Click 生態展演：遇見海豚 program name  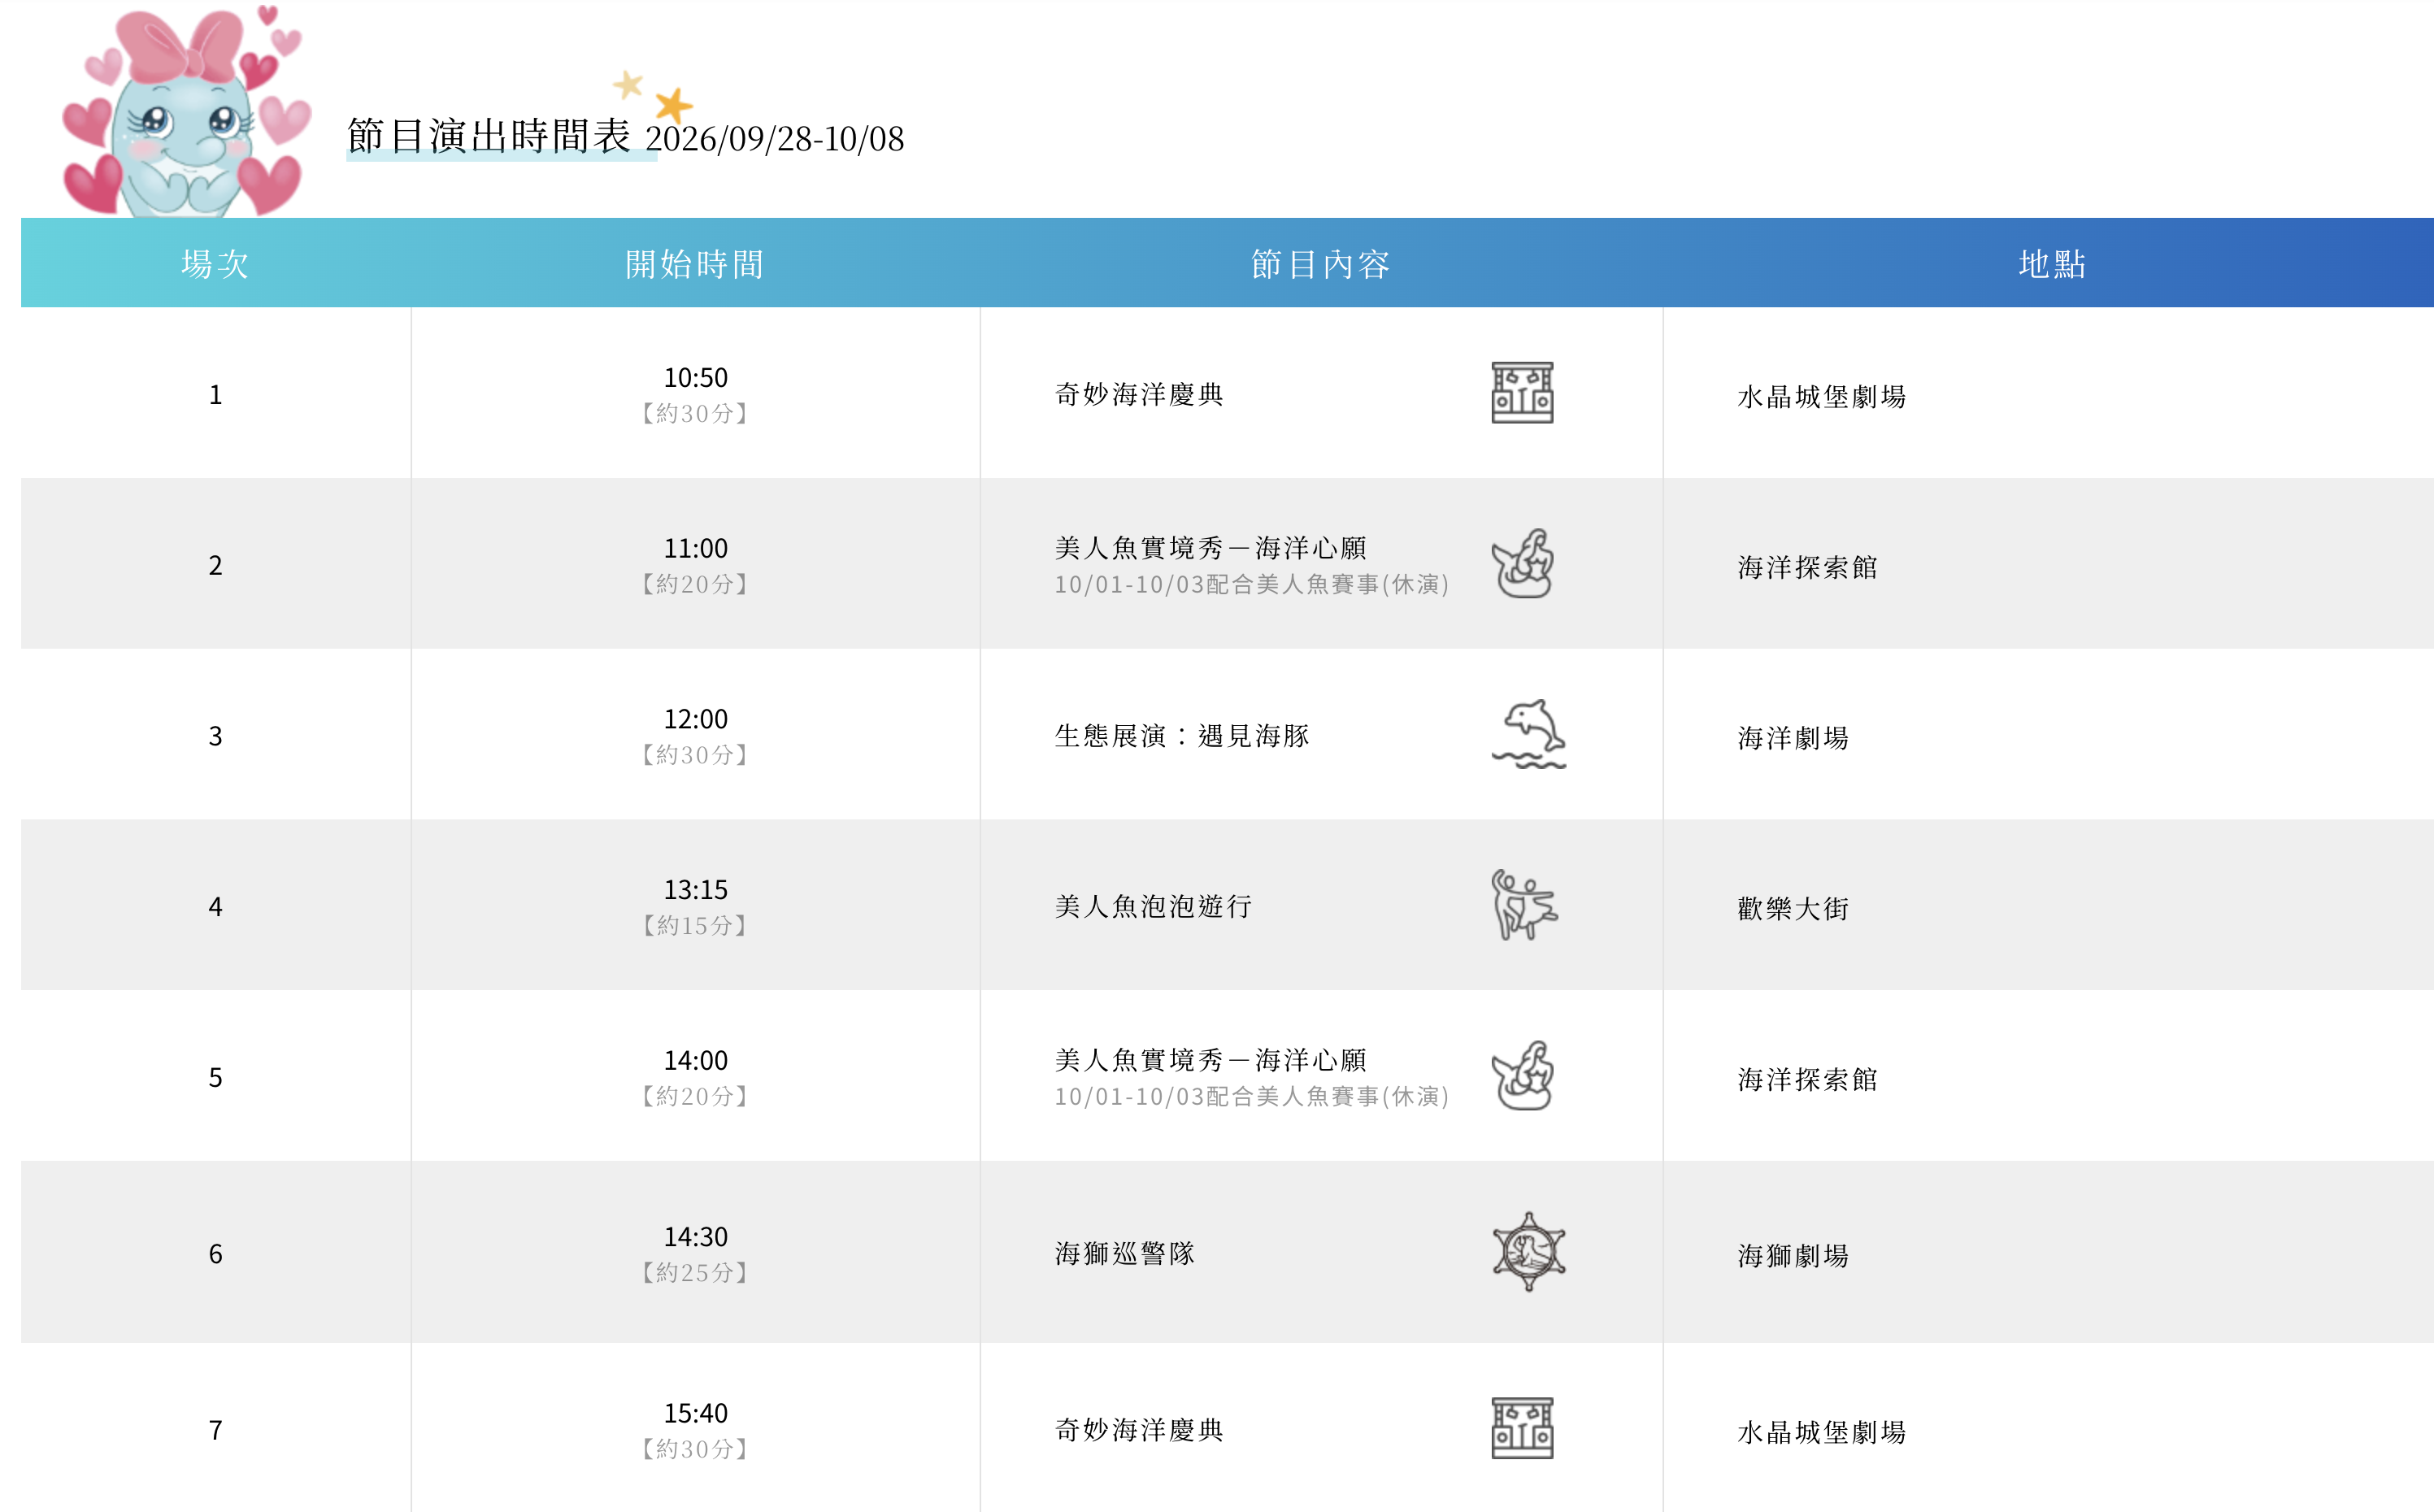point(1182,736)
